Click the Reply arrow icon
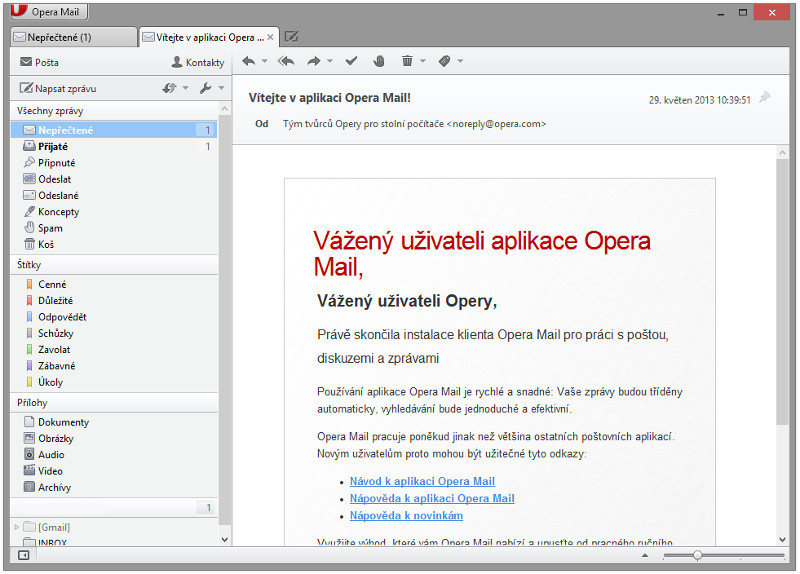This screenshot has height=574, width=800. point(248,61)
